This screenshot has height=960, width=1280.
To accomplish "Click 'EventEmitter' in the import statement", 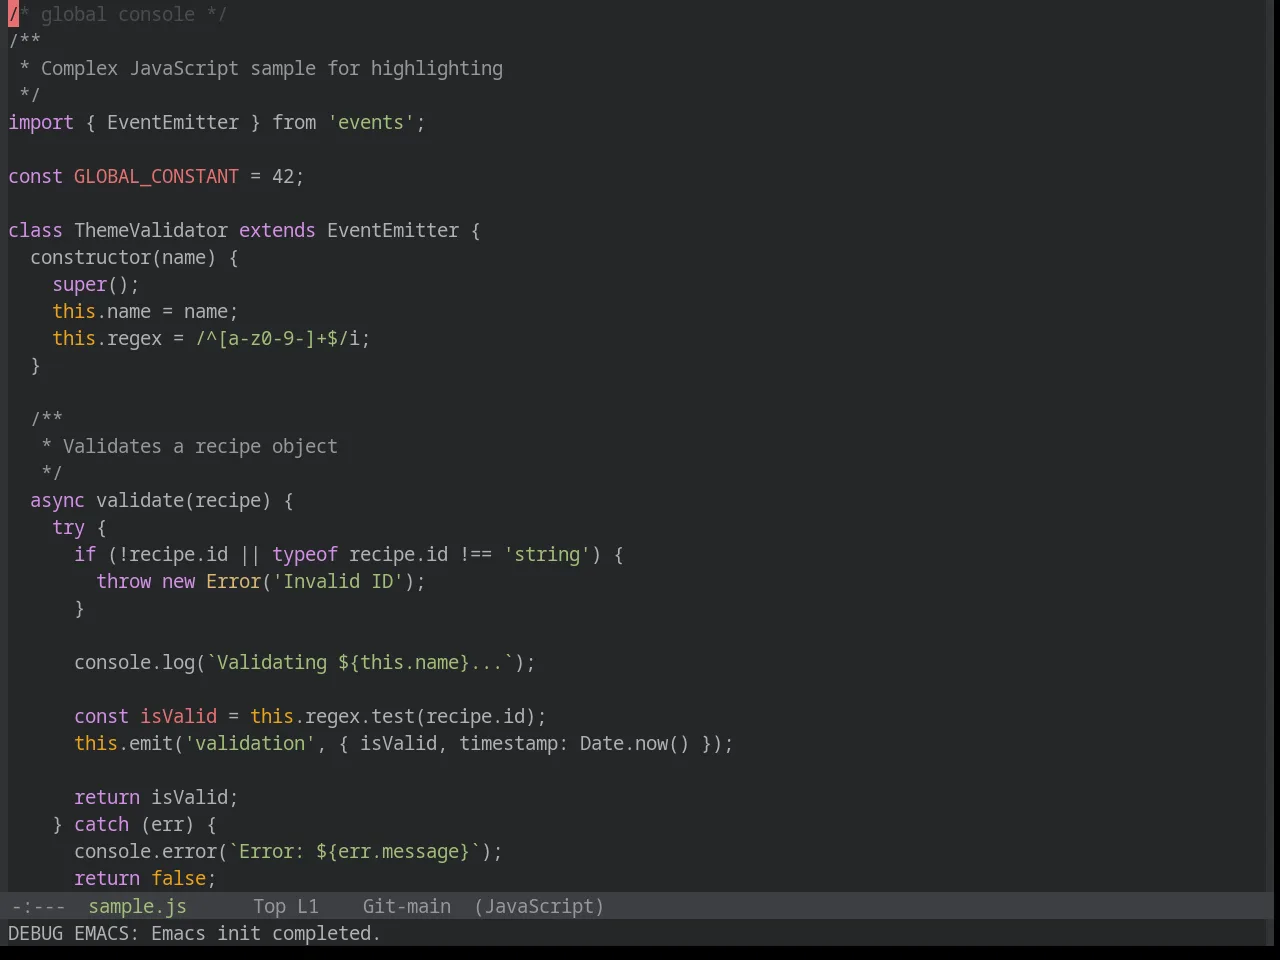I will (x=173, y=122).
